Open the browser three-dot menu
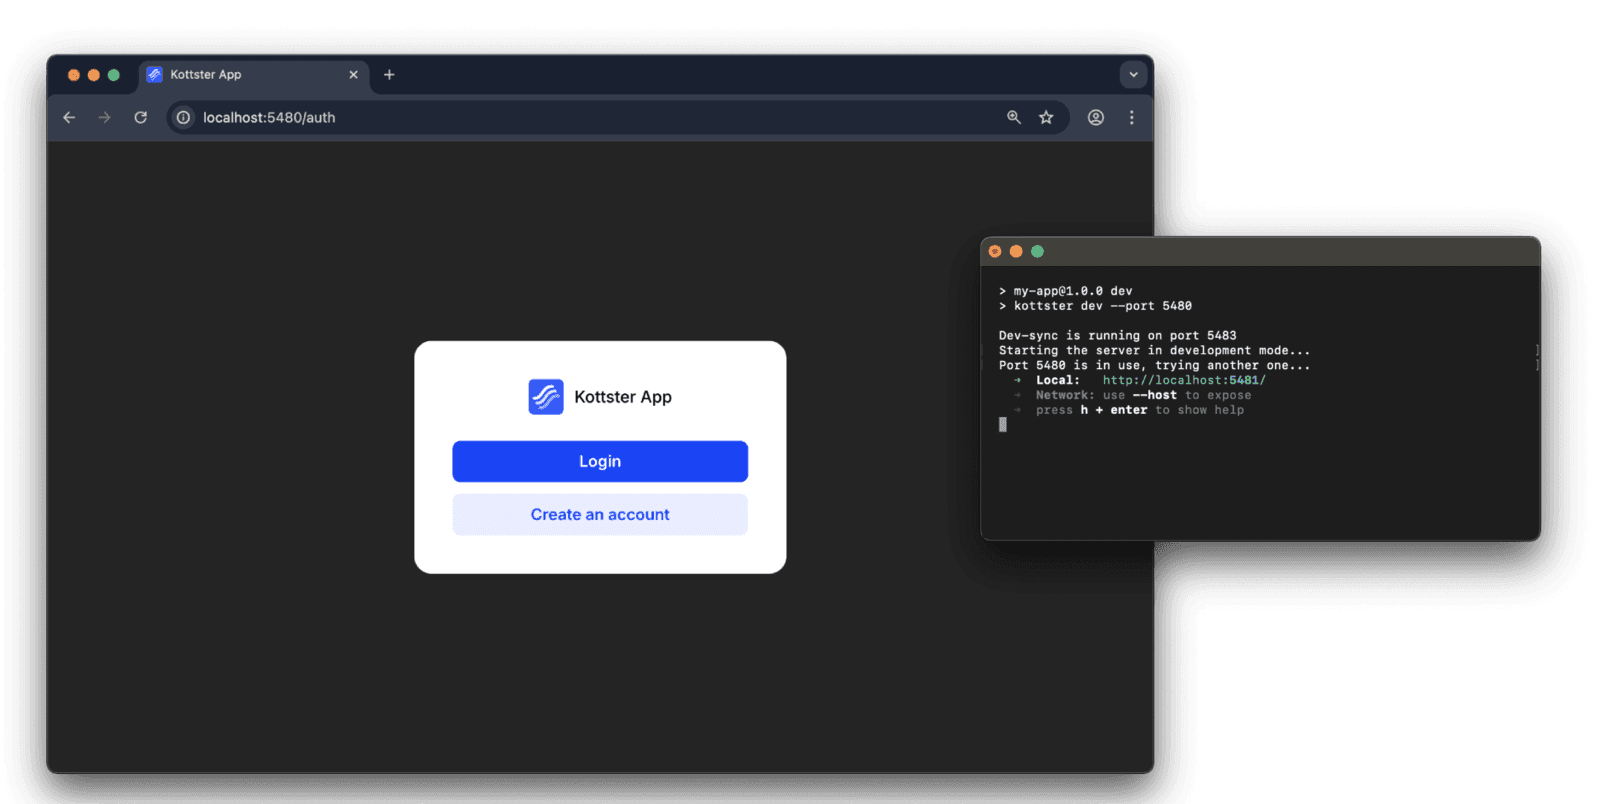The image size is (1600, 804). 1132,117
